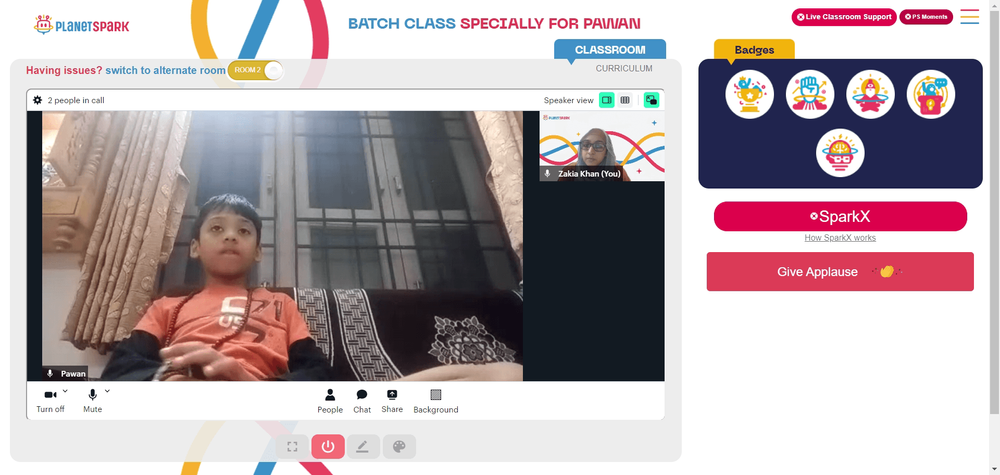Enter fullscreen mode for classroom
This screenshot has height=475, width=1000.
[x=292, y=447]
